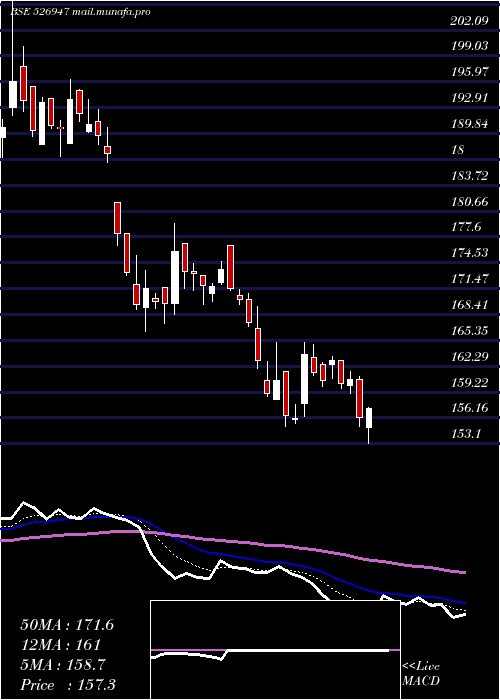
Task: Click the 192.91 price level label
Action: tap(469, 97)
